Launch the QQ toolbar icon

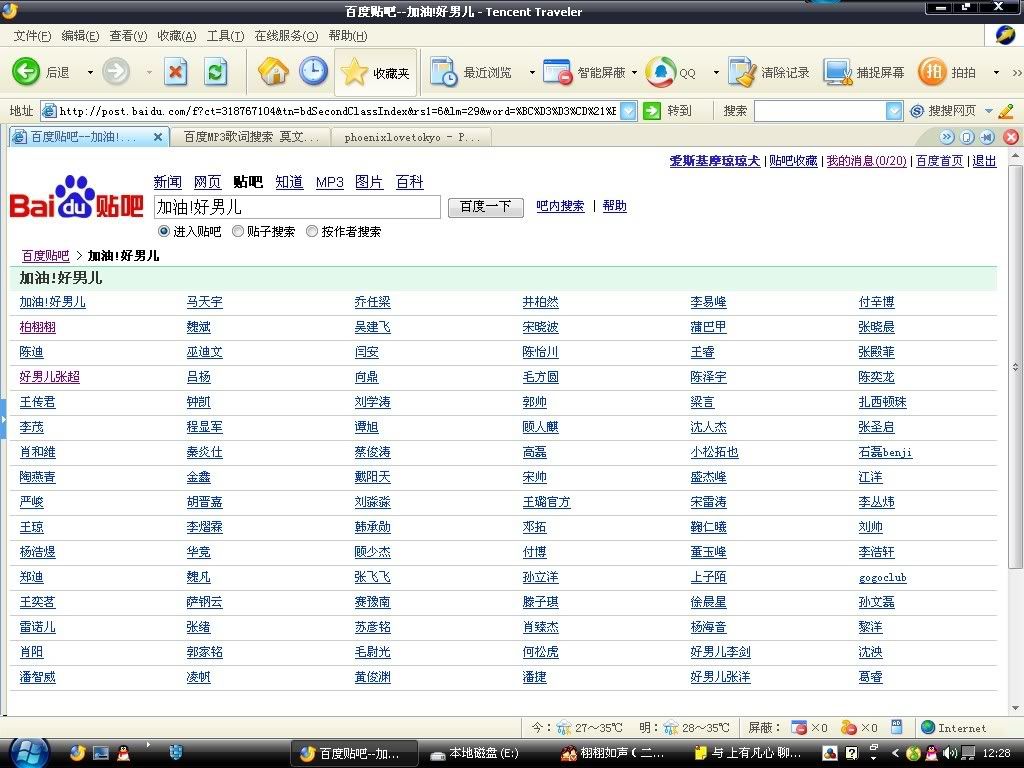click(x=660, y=72)
